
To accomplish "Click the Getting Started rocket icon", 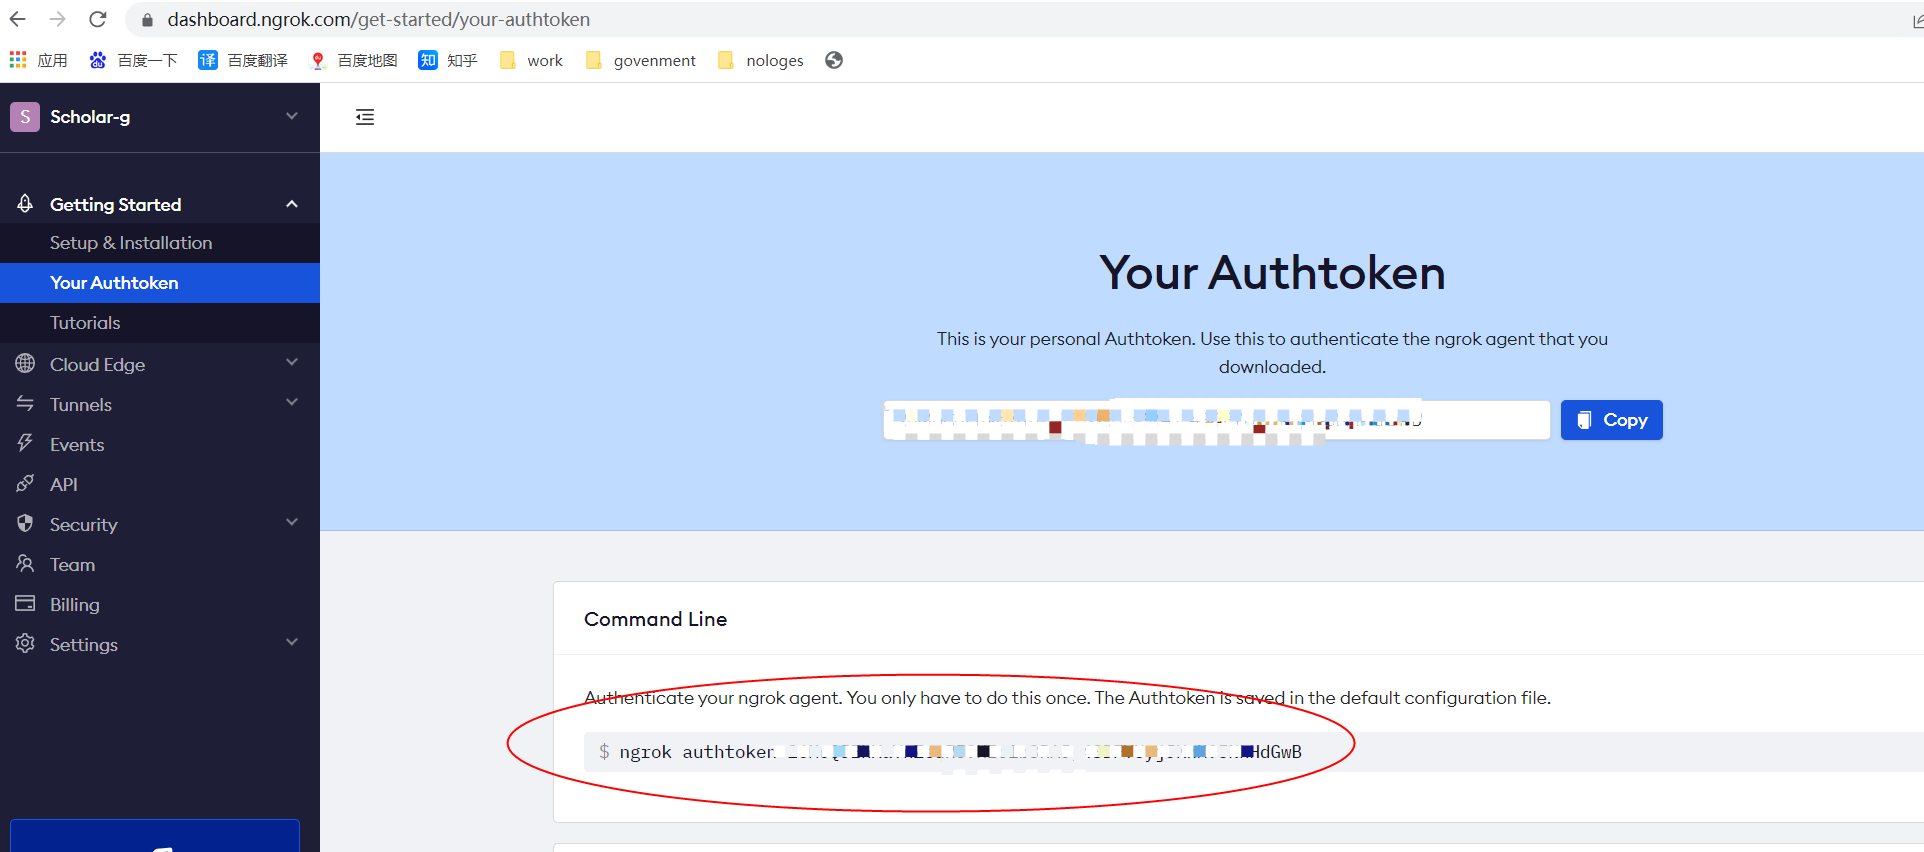I will click(25, 203).
